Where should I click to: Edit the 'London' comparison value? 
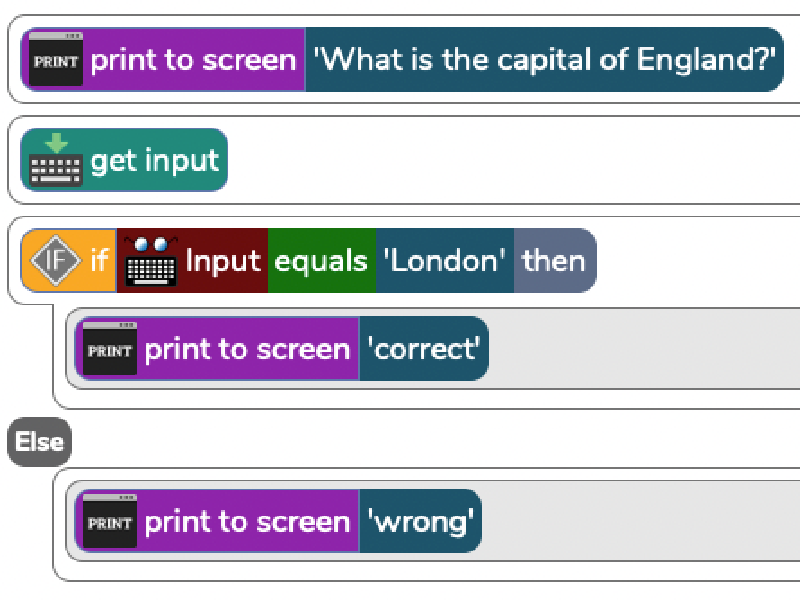click(x=445, y=260)
